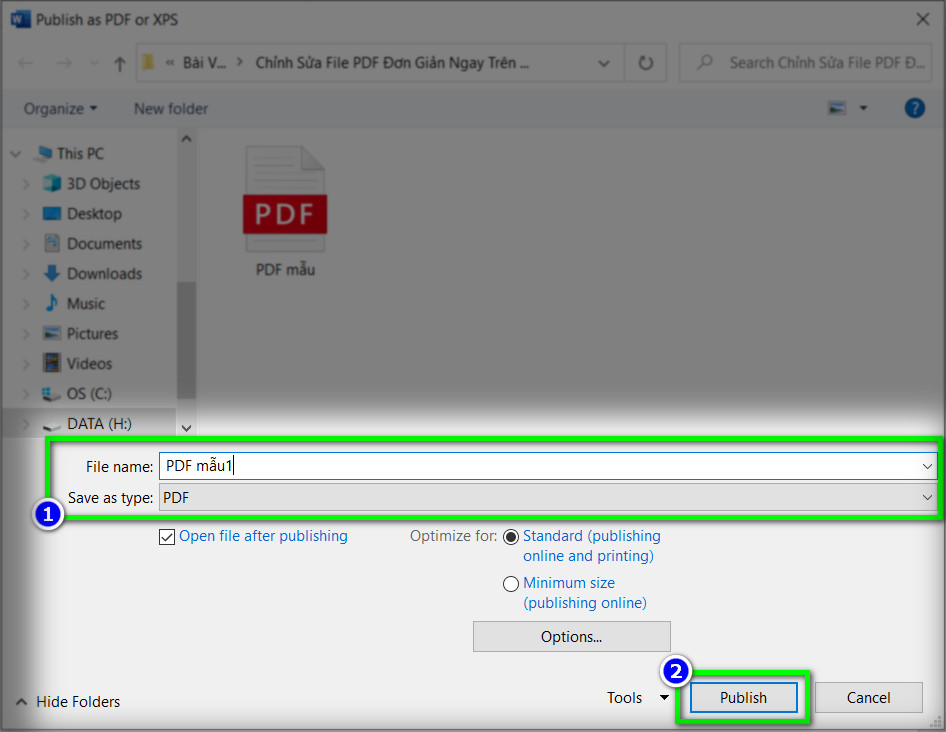
Task: Click the Up one level arrow icon
Action: (120, 63)
